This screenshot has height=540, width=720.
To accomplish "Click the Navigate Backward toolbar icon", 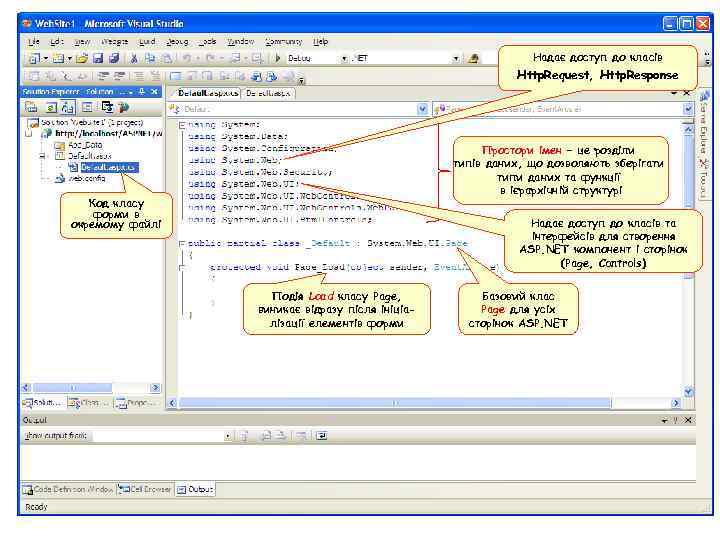I will click(235, 58).
